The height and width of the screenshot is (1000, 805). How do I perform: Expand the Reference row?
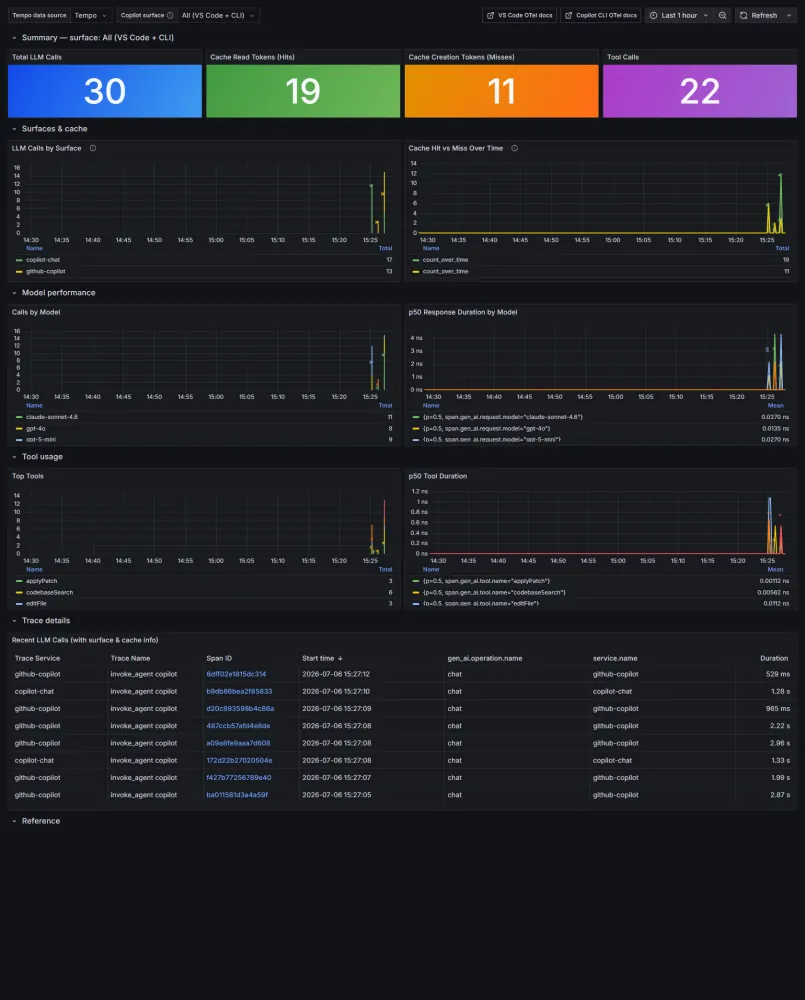coord(14,821)
